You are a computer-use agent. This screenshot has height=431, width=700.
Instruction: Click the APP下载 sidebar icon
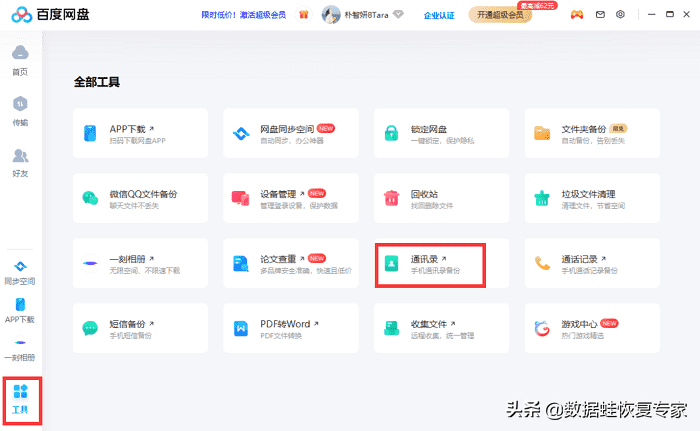pos(20,310)
